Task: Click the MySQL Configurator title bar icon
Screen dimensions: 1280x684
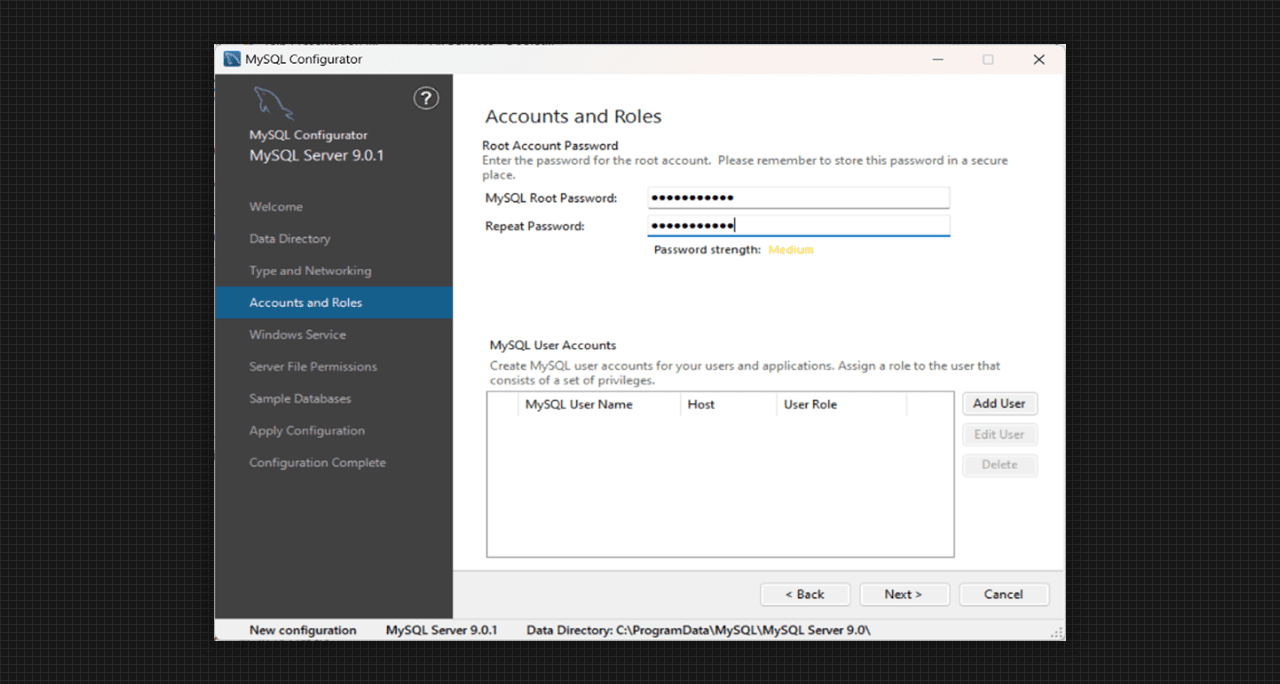Action: (x=232, y=60)
